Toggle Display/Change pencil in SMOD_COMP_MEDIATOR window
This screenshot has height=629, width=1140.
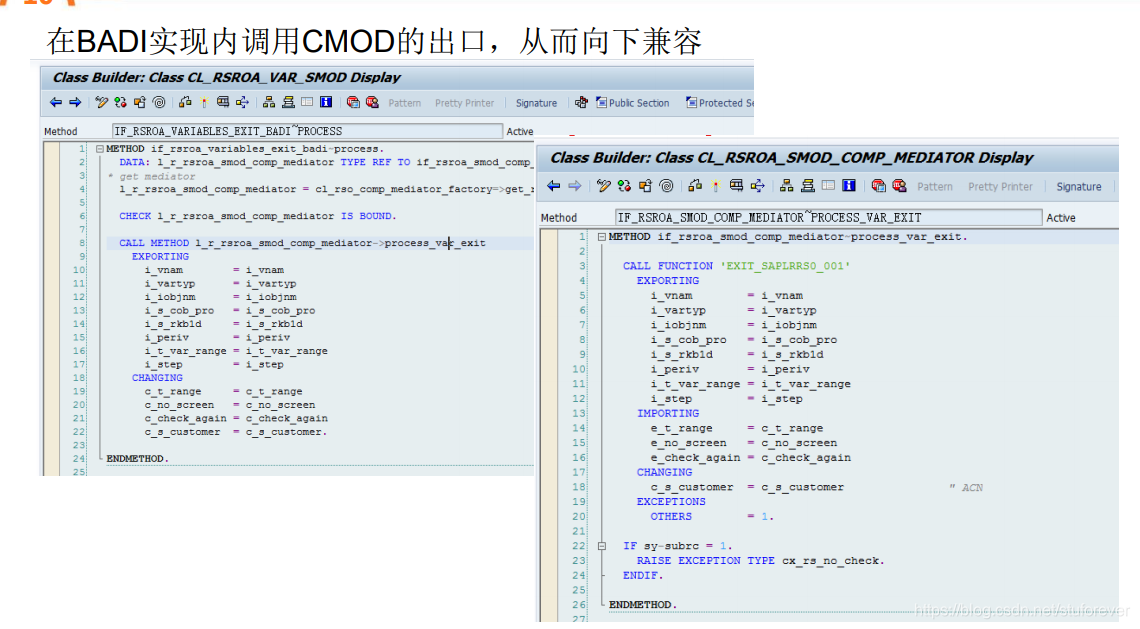[604, 186]
